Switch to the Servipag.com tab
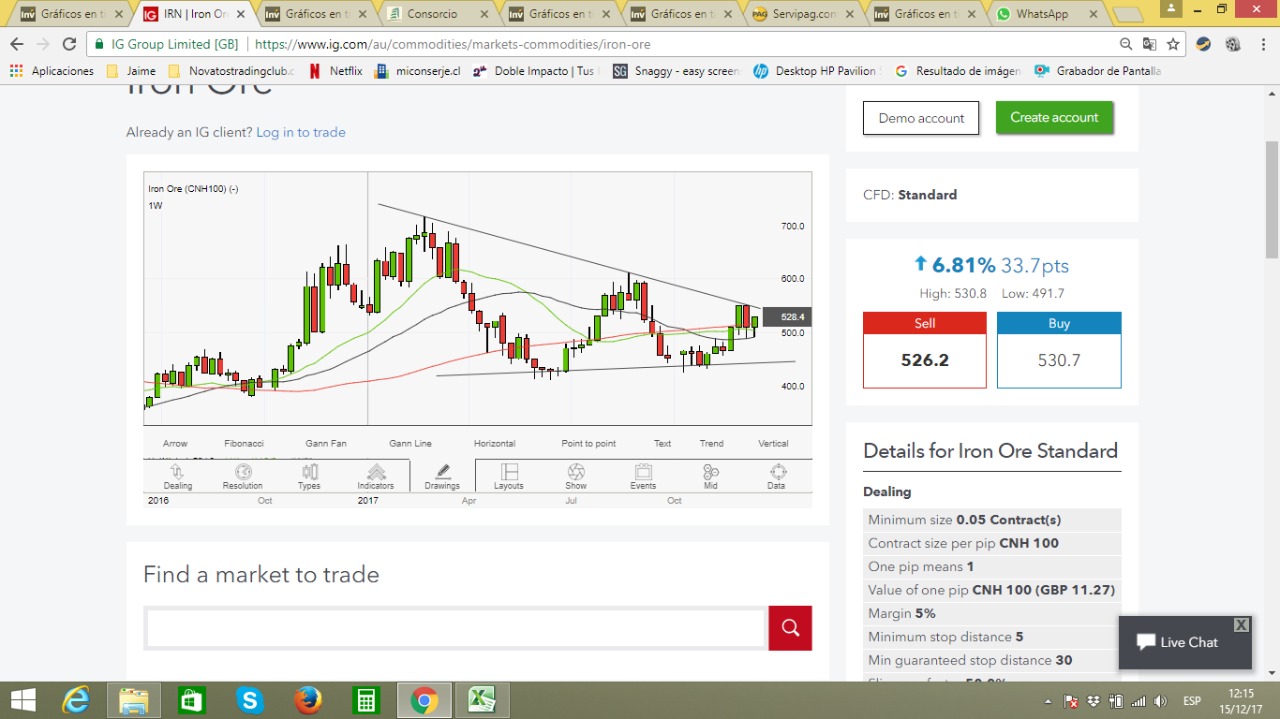The height and width of the screenshot is (719, 1280). click(x=806, y=14)
